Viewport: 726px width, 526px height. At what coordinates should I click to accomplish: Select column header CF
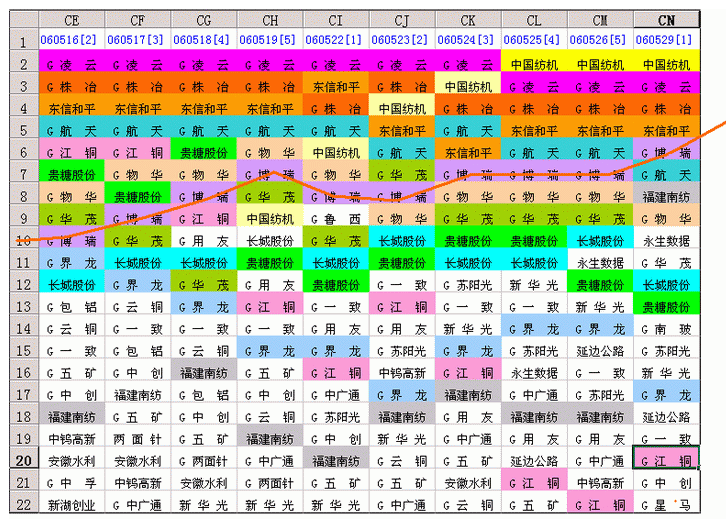coord(138,20)
